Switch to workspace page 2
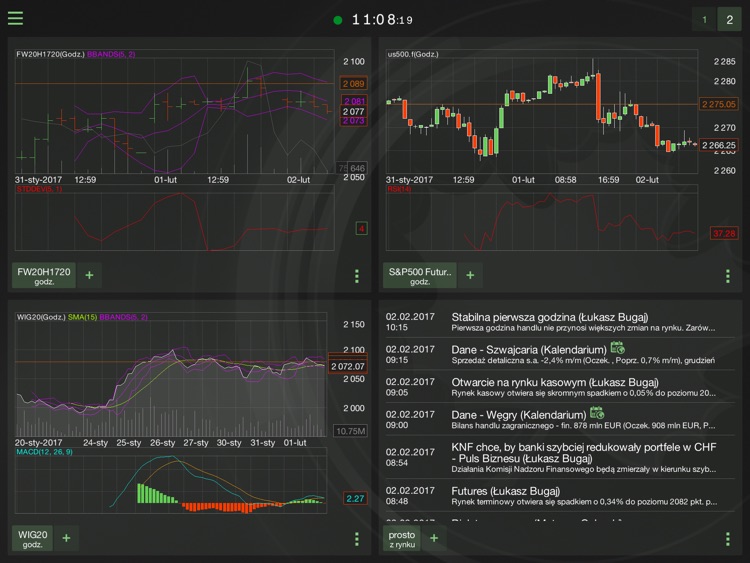 [729, 20]
